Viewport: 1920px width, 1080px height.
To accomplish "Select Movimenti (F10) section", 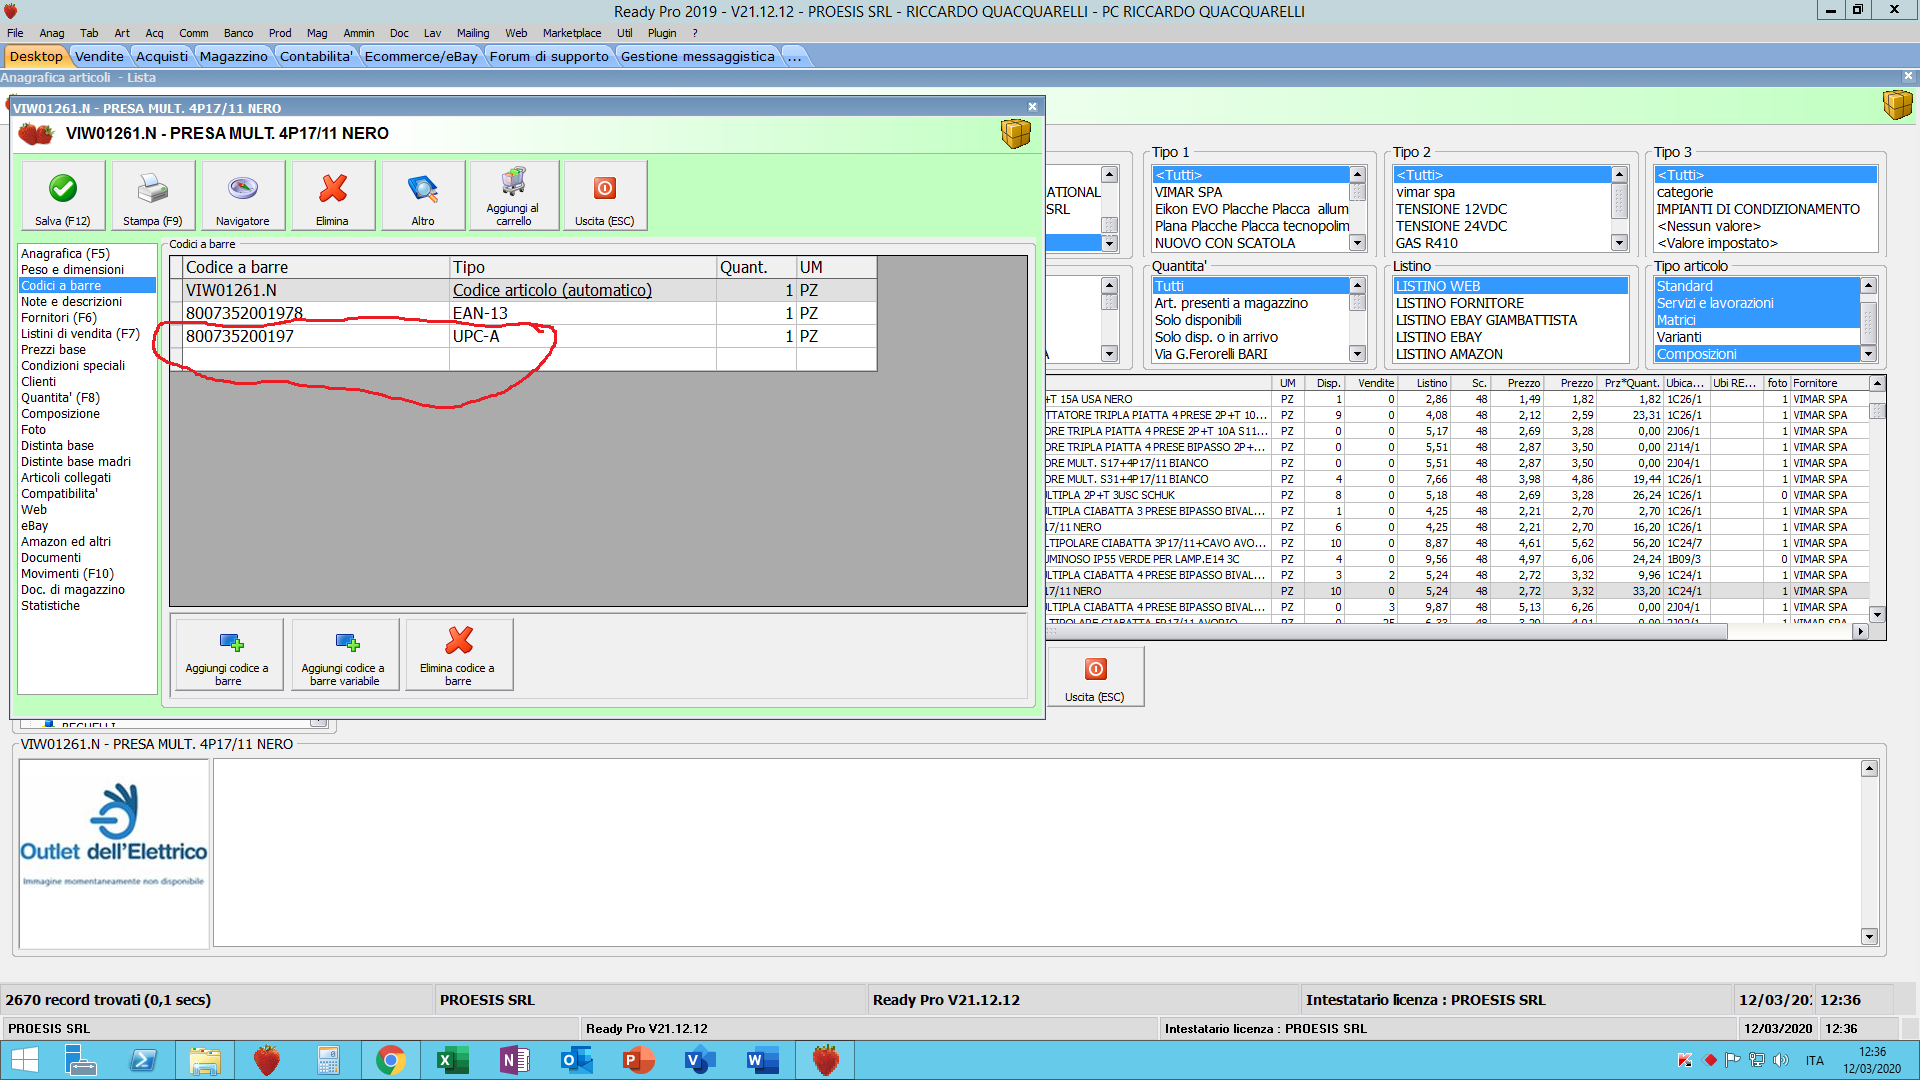I will 67,574.
